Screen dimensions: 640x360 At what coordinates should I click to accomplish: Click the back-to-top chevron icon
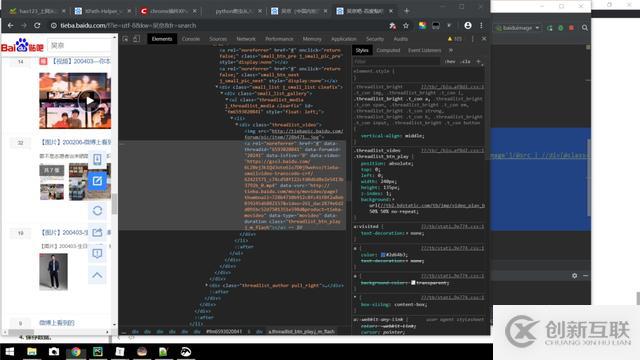coord(97,275)
